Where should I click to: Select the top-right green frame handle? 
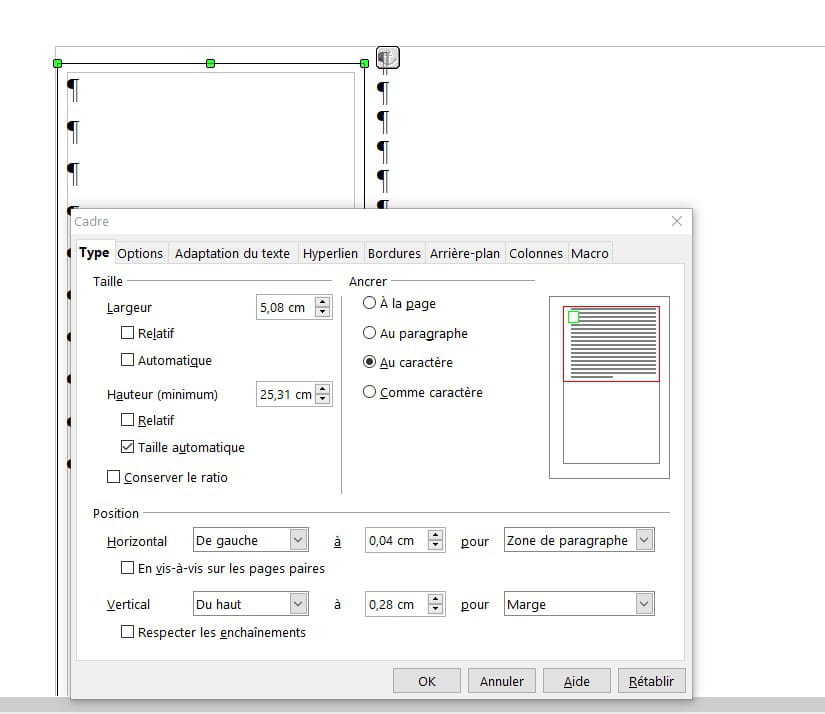point(364,64)
